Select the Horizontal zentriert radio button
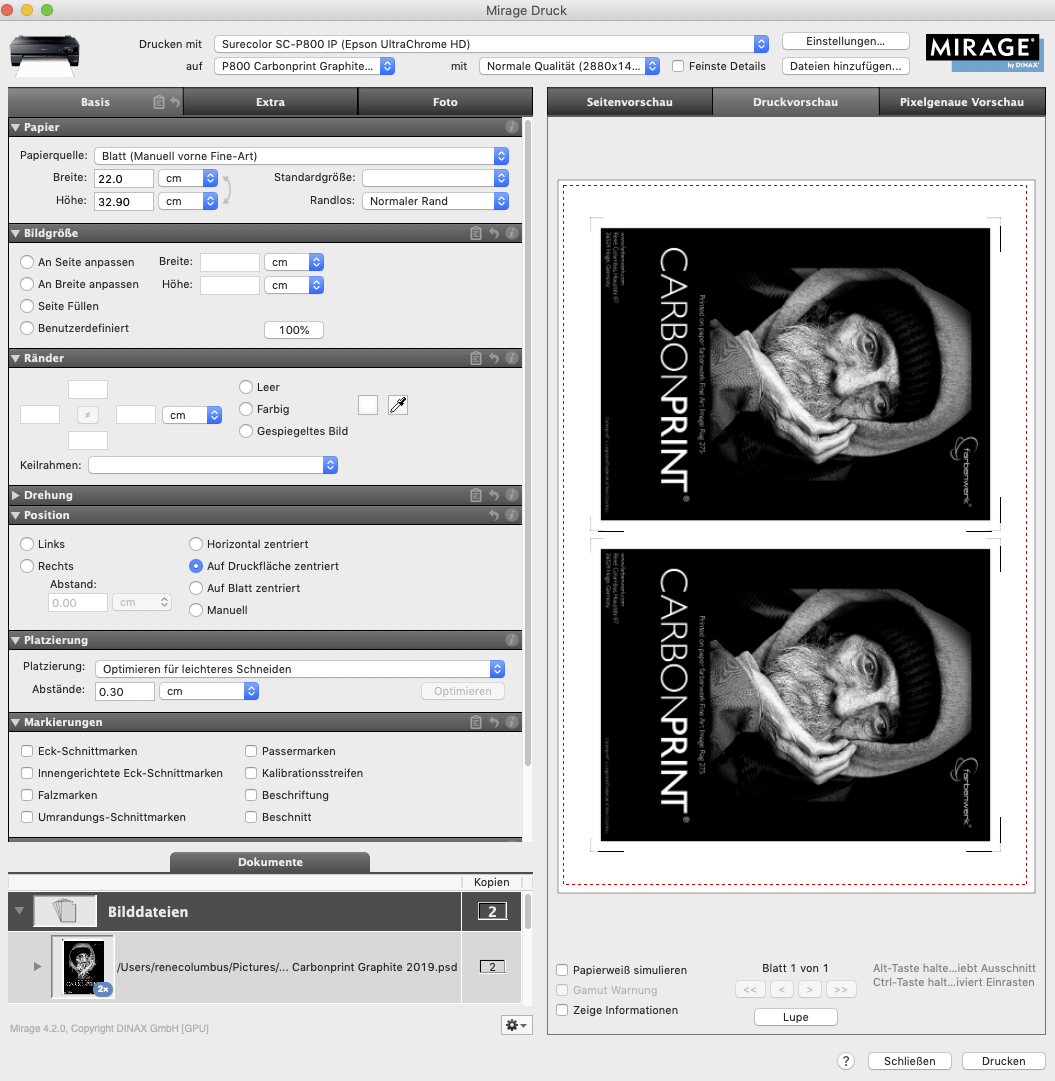Image resolution: width=1055 pixels, height=1081 pixels. 196,544
